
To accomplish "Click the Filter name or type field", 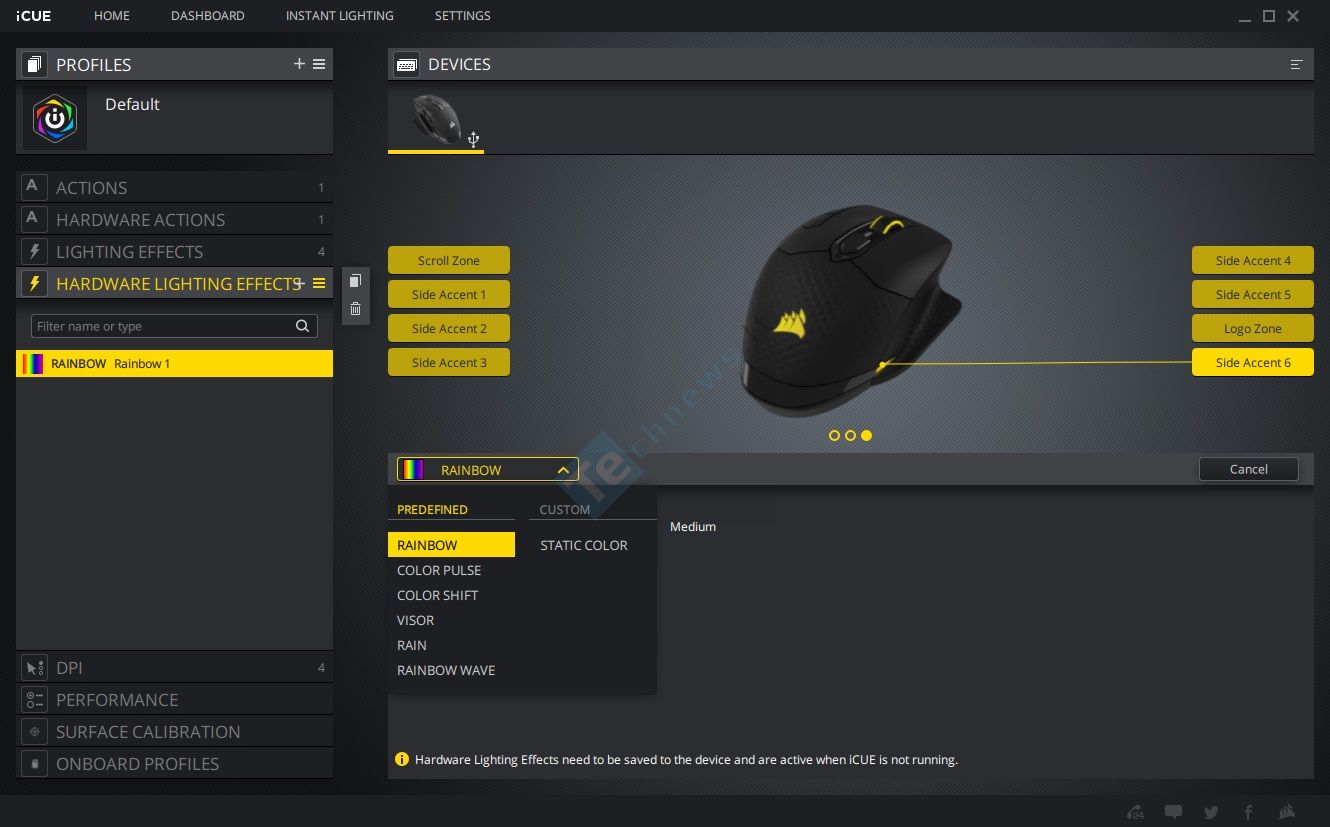I will [174, 326].
